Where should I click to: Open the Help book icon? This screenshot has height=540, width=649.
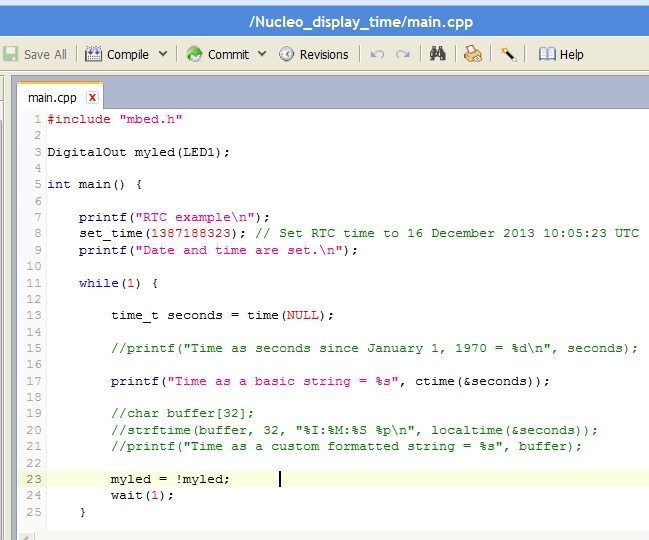click(547, 54)
